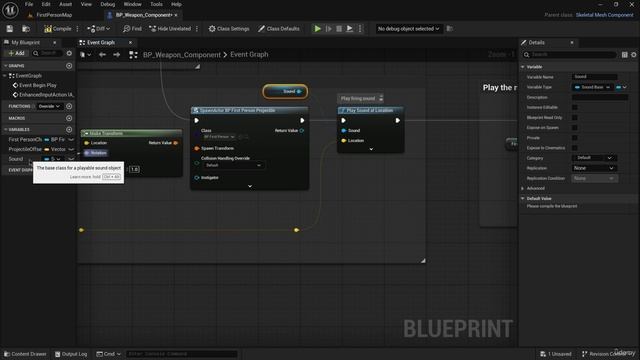Click the My Blueprint search field

point(47,53)
